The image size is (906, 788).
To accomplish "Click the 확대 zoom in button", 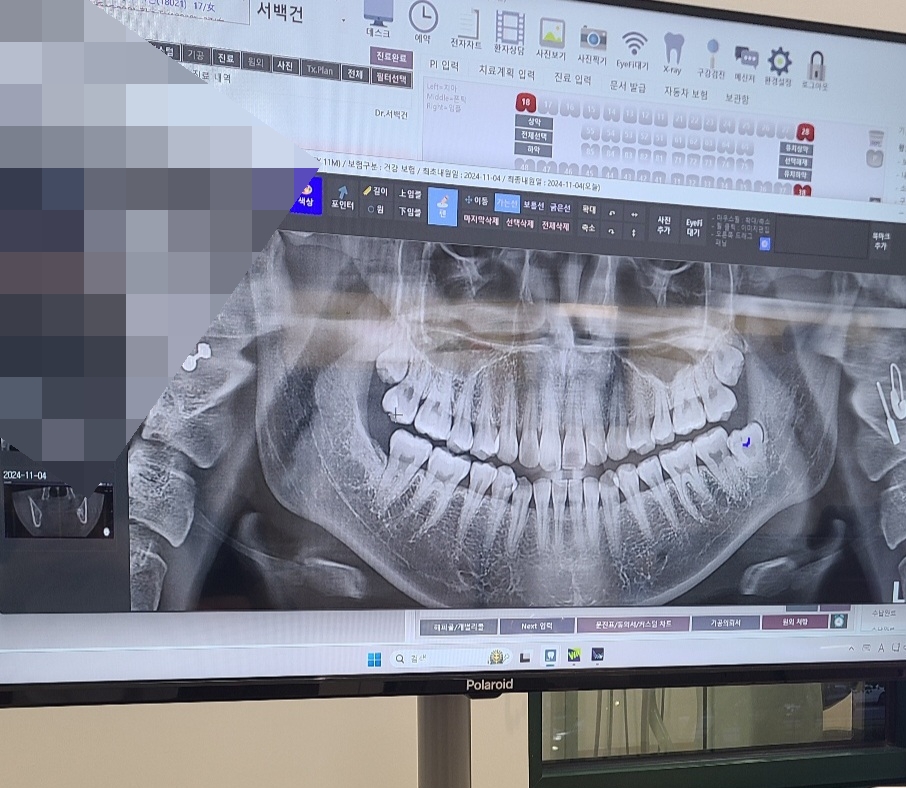I will 588,210.
